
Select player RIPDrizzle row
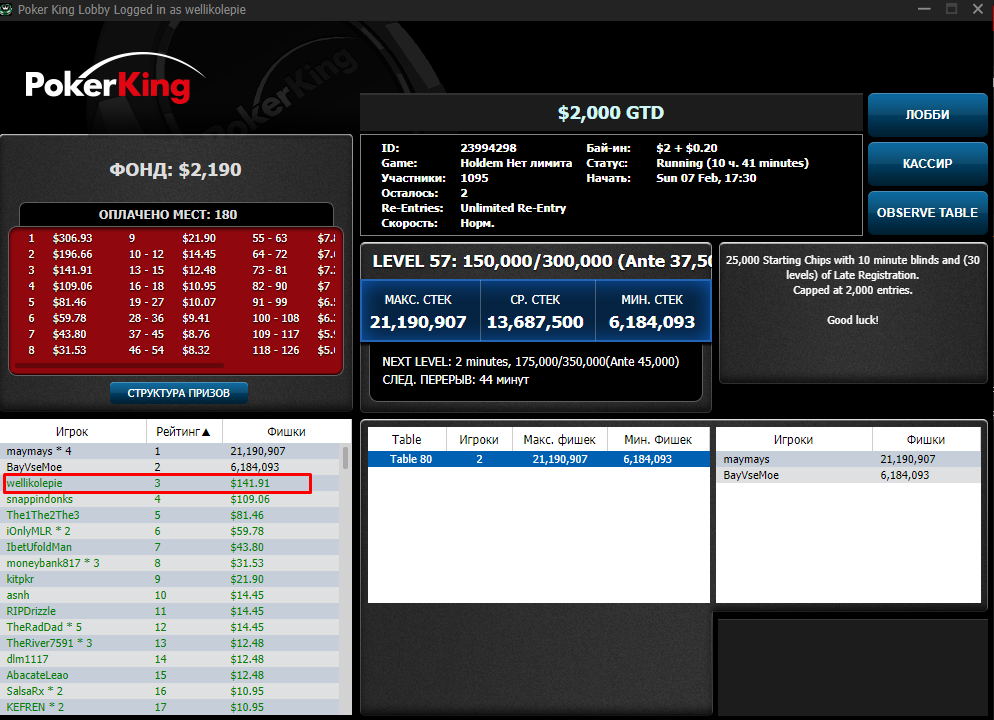[x=170, y=611]
